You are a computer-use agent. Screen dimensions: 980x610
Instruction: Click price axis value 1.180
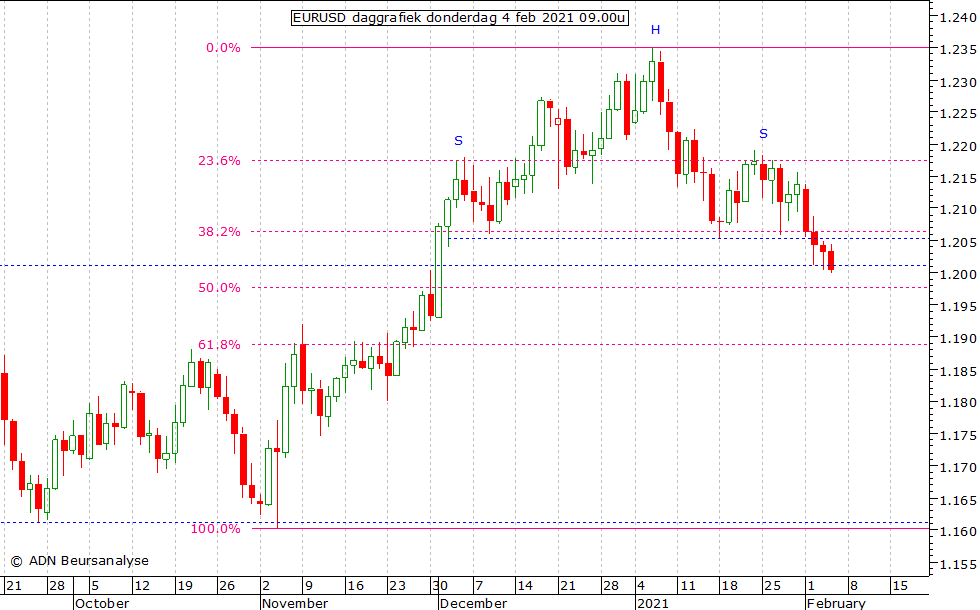(959, 403)
